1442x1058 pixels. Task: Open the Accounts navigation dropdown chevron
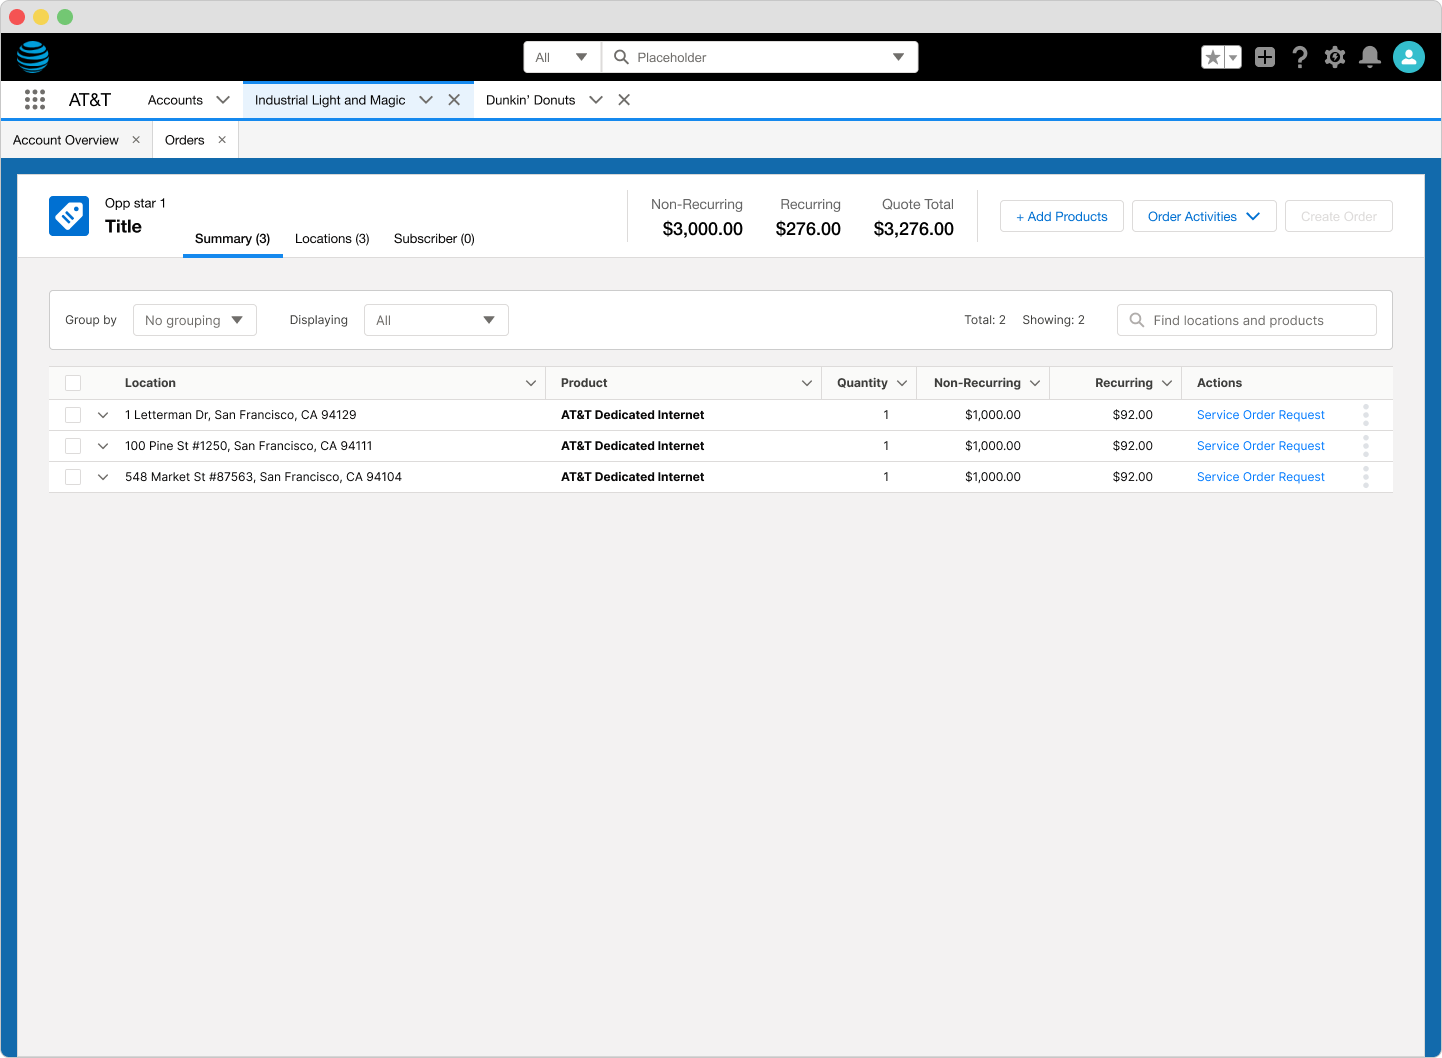(x=223, y=100)
